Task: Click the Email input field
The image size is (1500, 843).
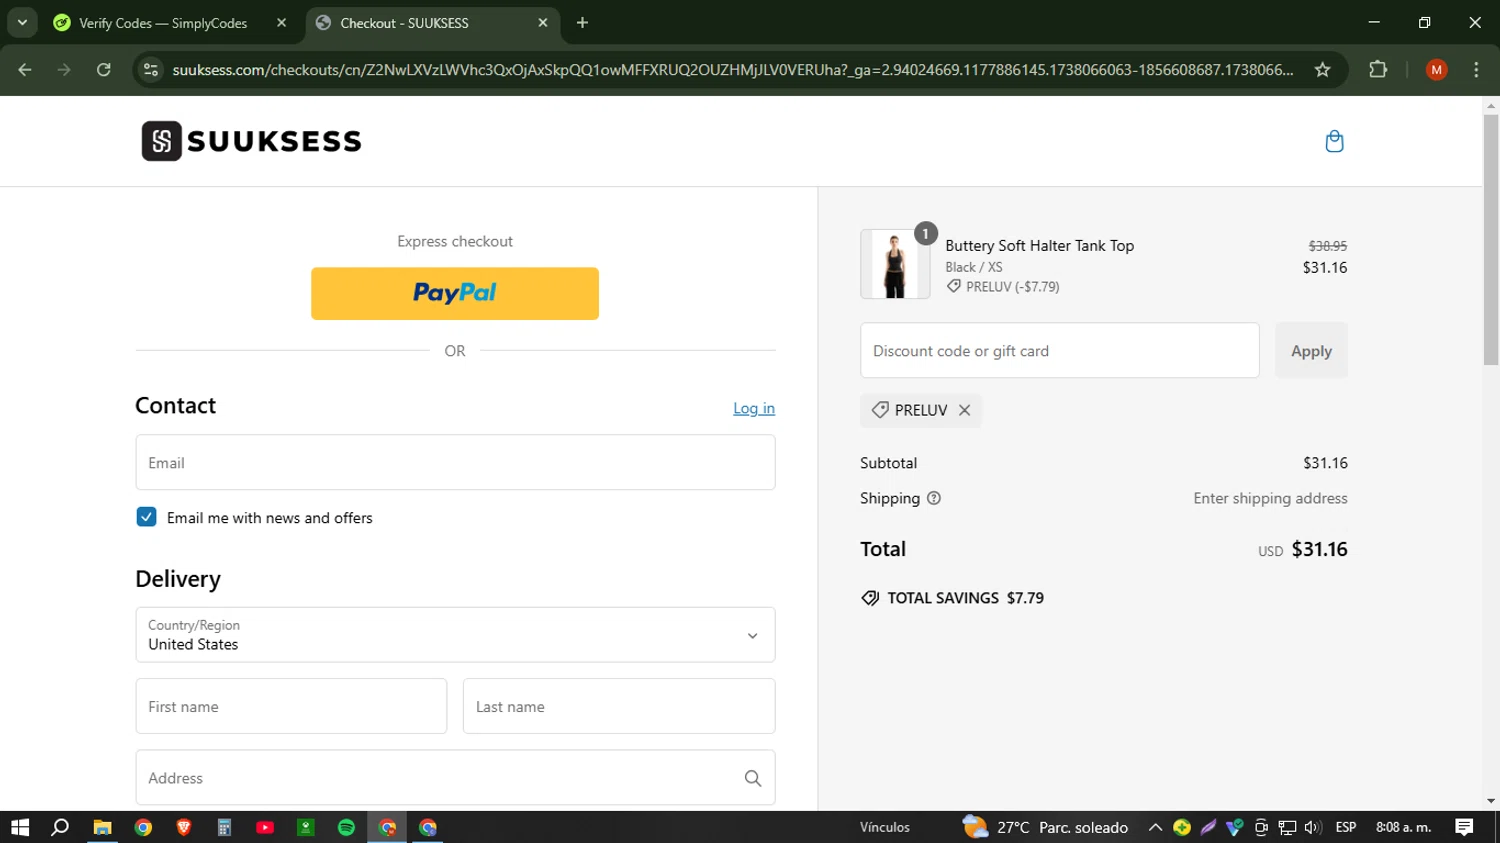Action: pos(455,462)
